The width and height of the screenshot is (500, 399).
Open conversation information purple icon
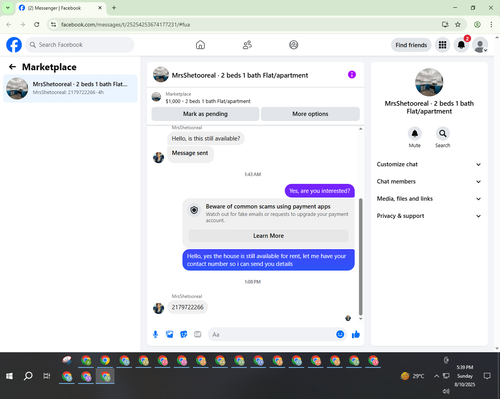coord(352,75)
